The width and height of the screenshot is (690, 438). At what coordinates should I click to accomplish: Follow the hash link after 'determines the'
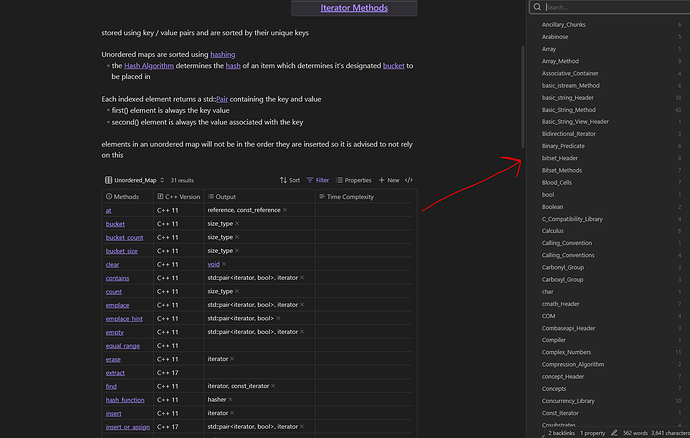pos(233,66)
